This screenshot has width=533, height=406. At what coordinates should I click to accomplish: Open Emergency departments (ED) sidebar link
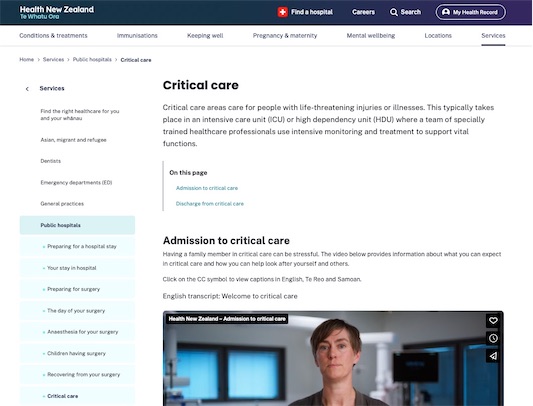(76, 182)
